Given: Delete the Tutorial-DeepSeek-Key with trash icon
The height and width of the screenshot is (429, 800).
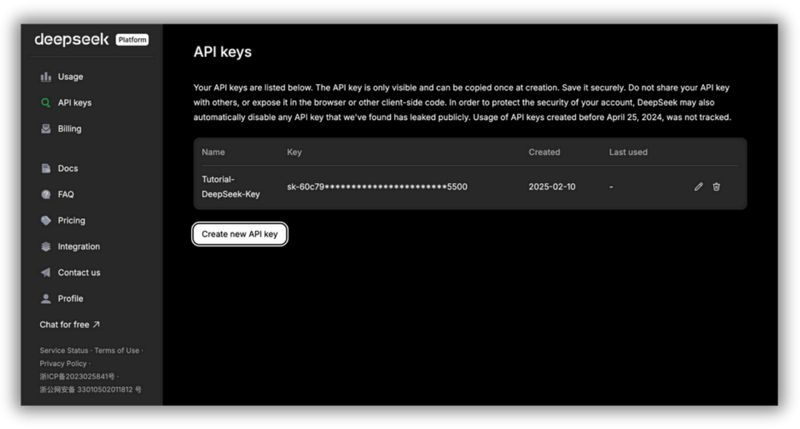Looking at the screenshot, I should pos(716,187).
